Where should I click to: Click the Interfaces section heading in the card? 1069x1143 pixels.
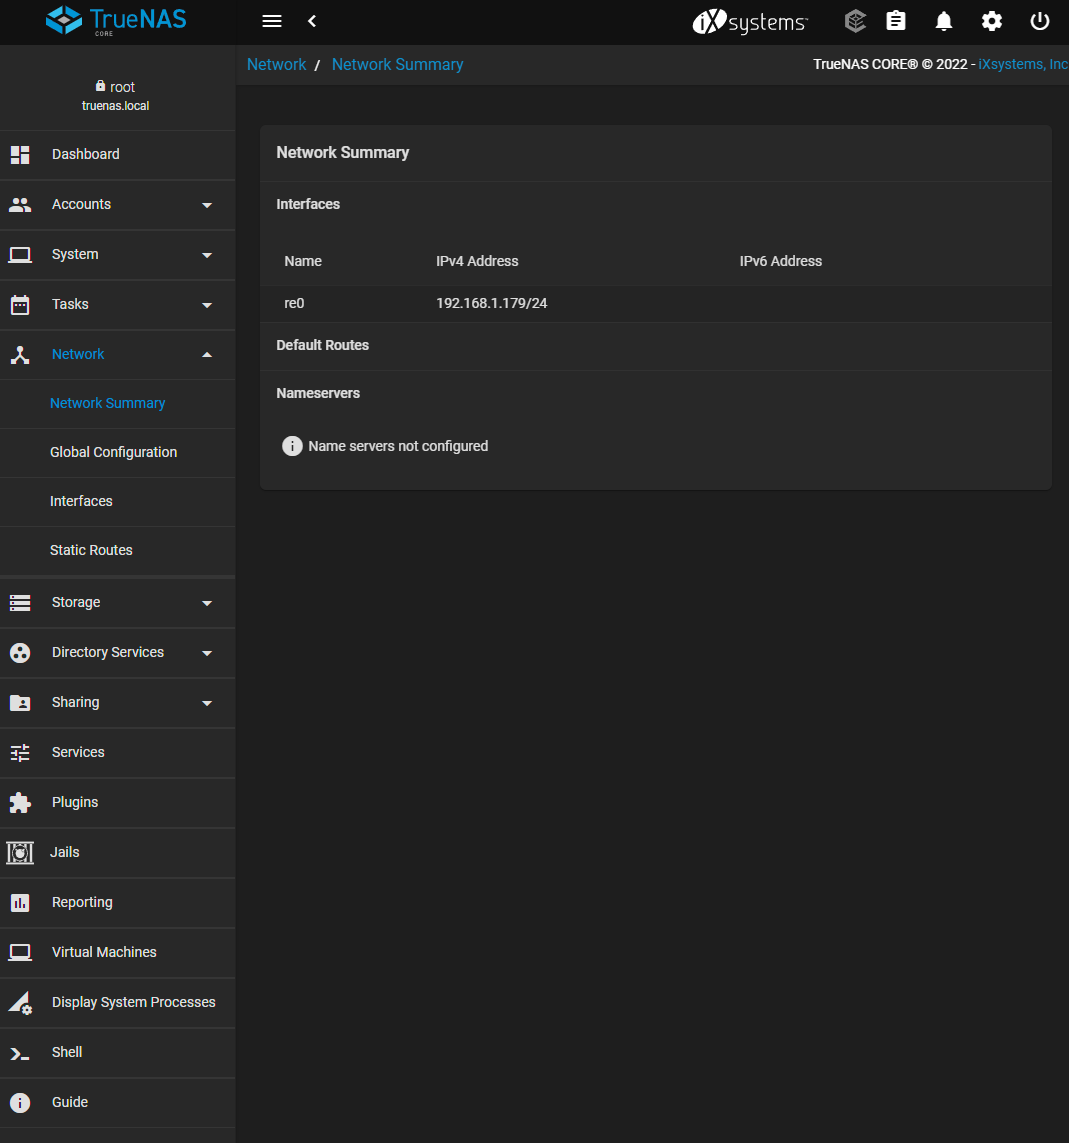pos(308,204)
